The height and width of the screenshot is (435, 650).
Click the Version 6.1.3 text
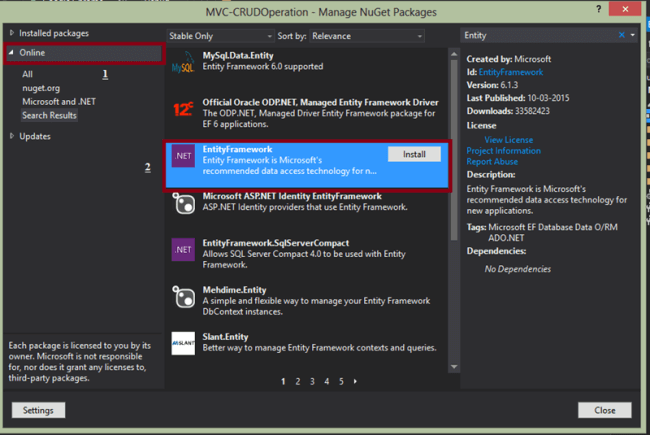pos(492,85)
